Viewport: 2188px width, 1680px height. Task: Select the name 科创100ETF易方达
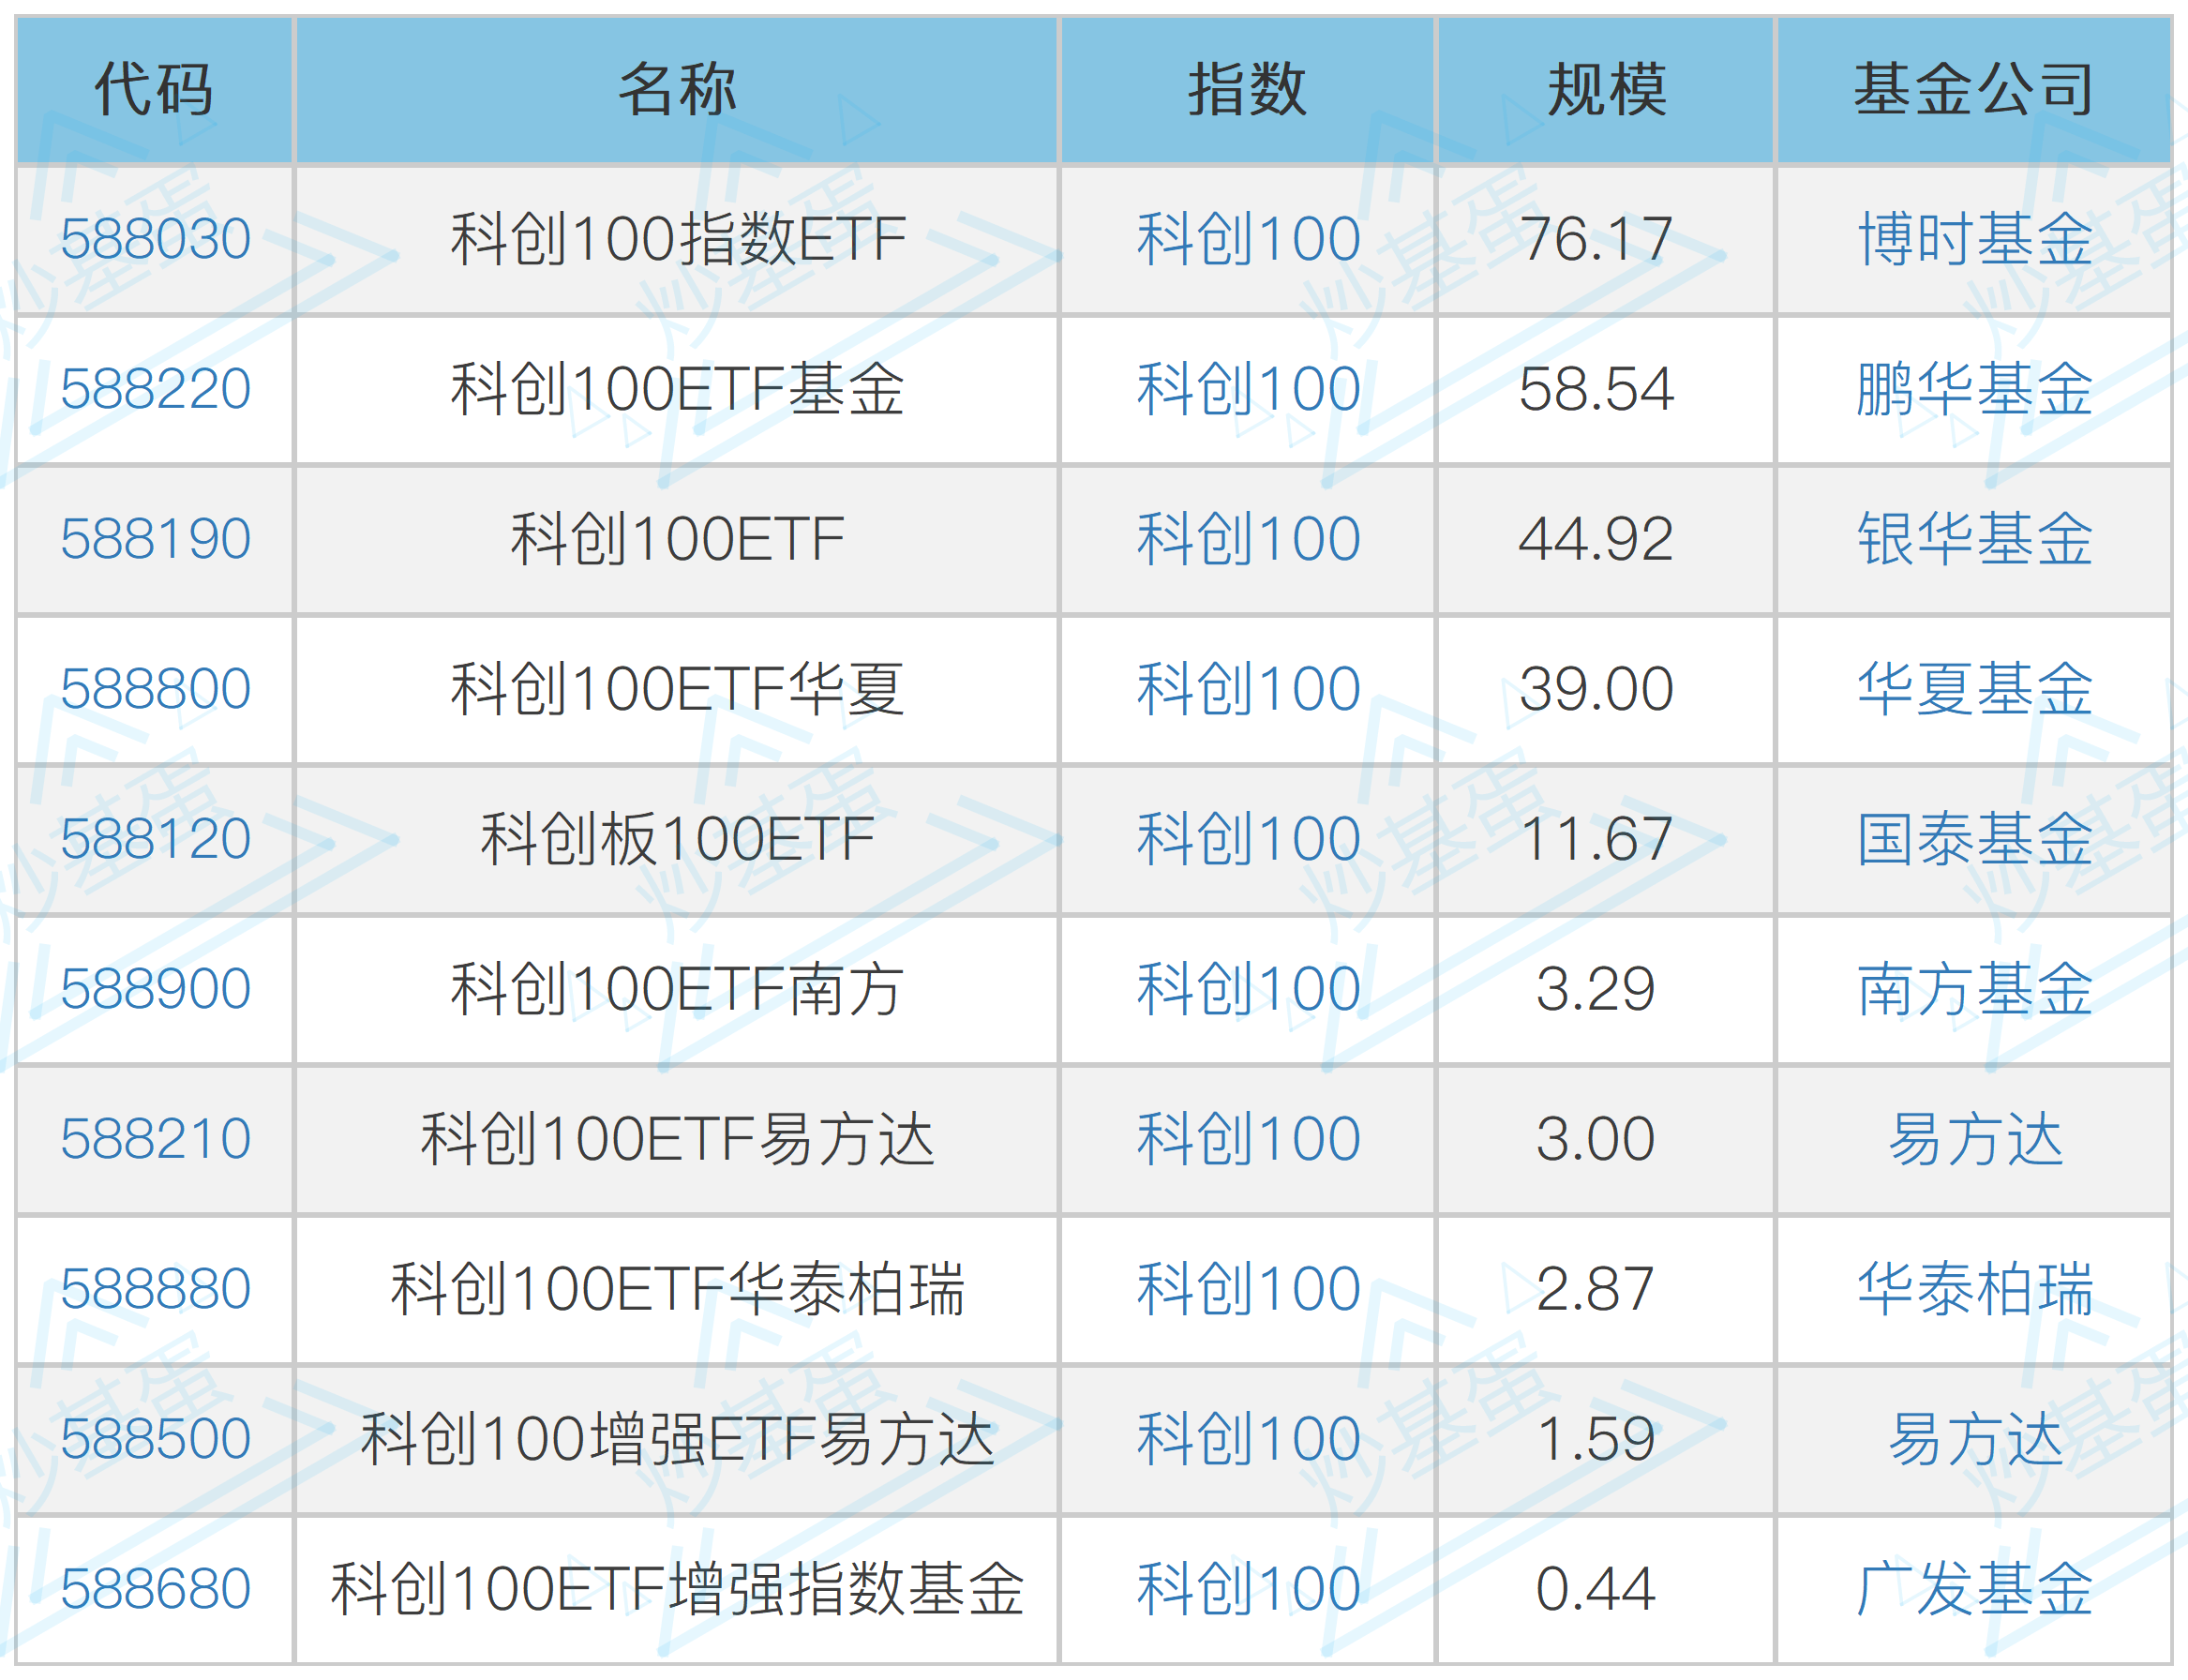click(x=678, y=1139)
